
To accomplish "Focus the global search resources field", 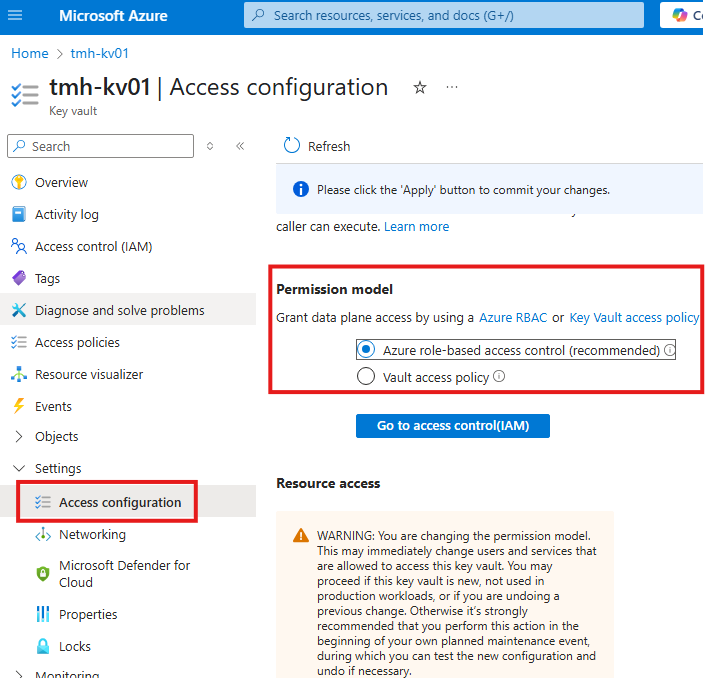I will pyautogui.click(x=444, y=15).
